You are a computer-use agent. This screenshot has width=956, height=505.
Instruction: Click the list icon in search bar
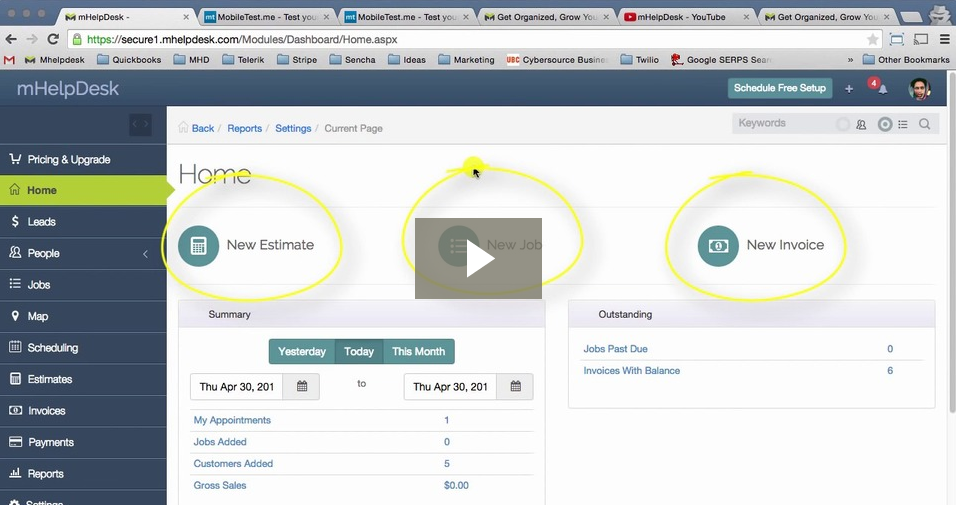pos(903,124)
